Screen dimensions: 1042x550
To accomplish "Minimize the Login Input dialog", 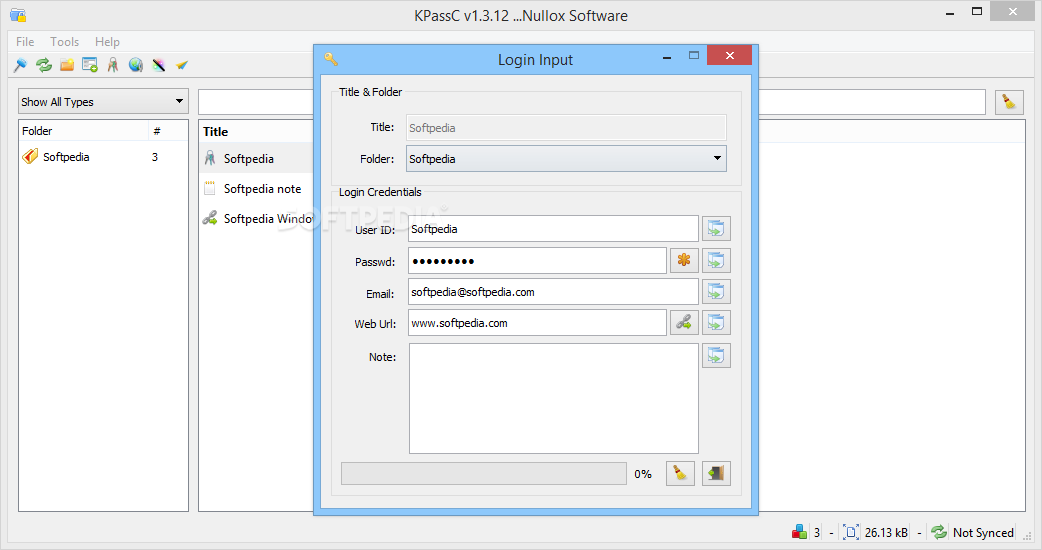I will pos(667,58).
